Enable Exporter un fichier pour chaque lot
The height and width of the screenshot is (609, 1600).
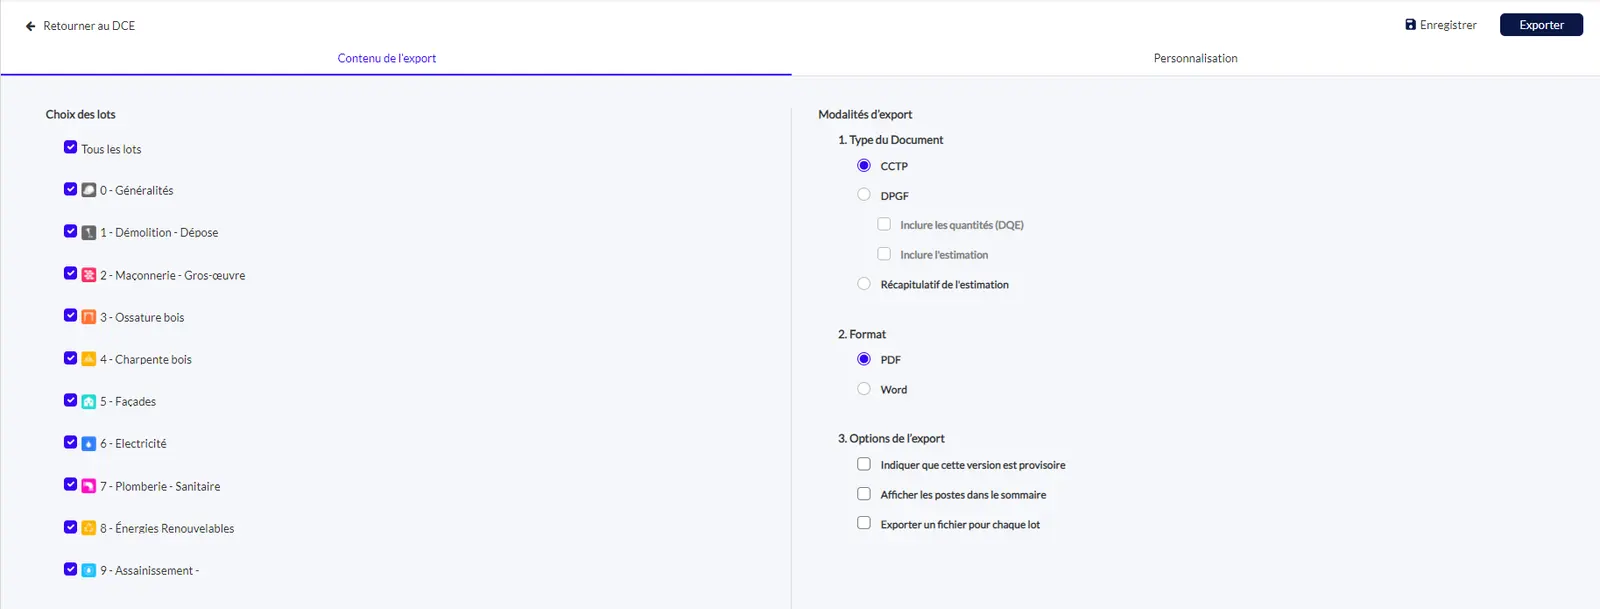(x=864, y=523)
